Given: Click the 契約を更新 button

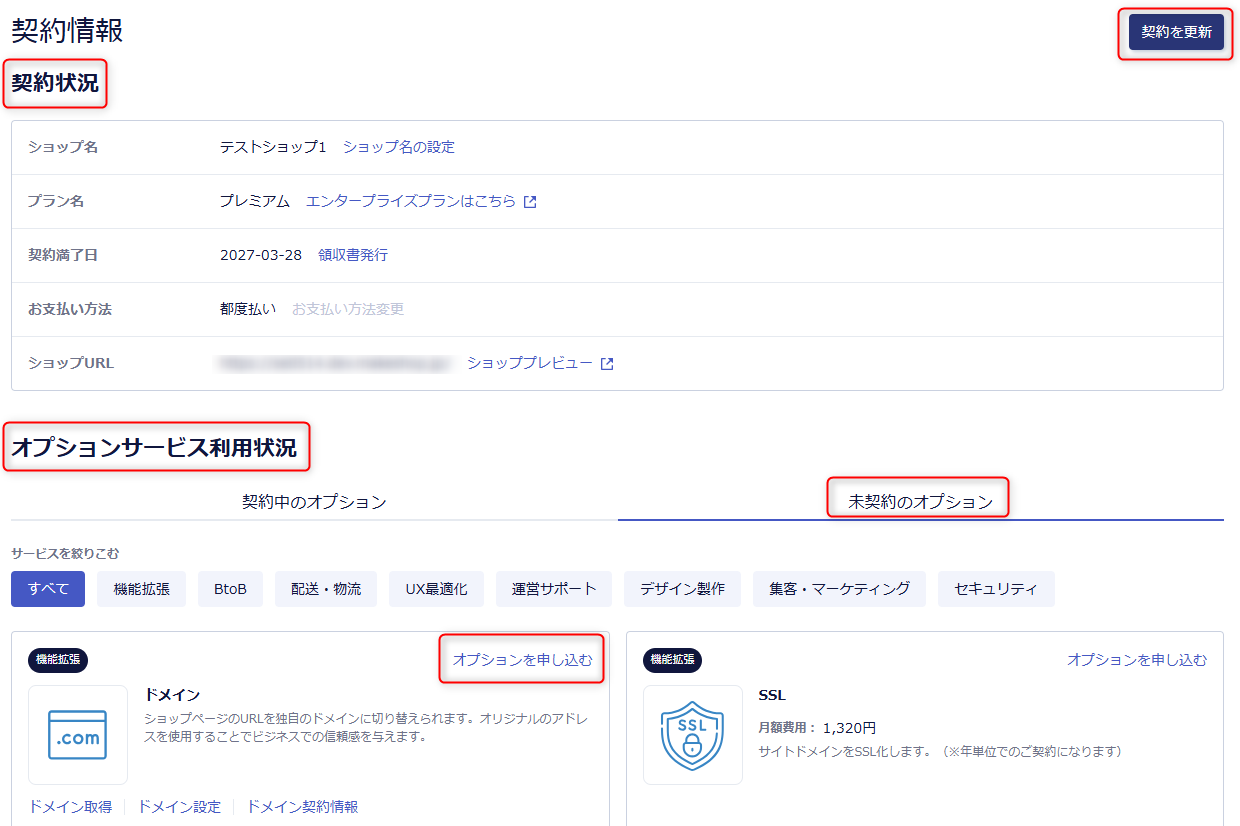Looking at the screenshot, I should (x=1176, y=32).
